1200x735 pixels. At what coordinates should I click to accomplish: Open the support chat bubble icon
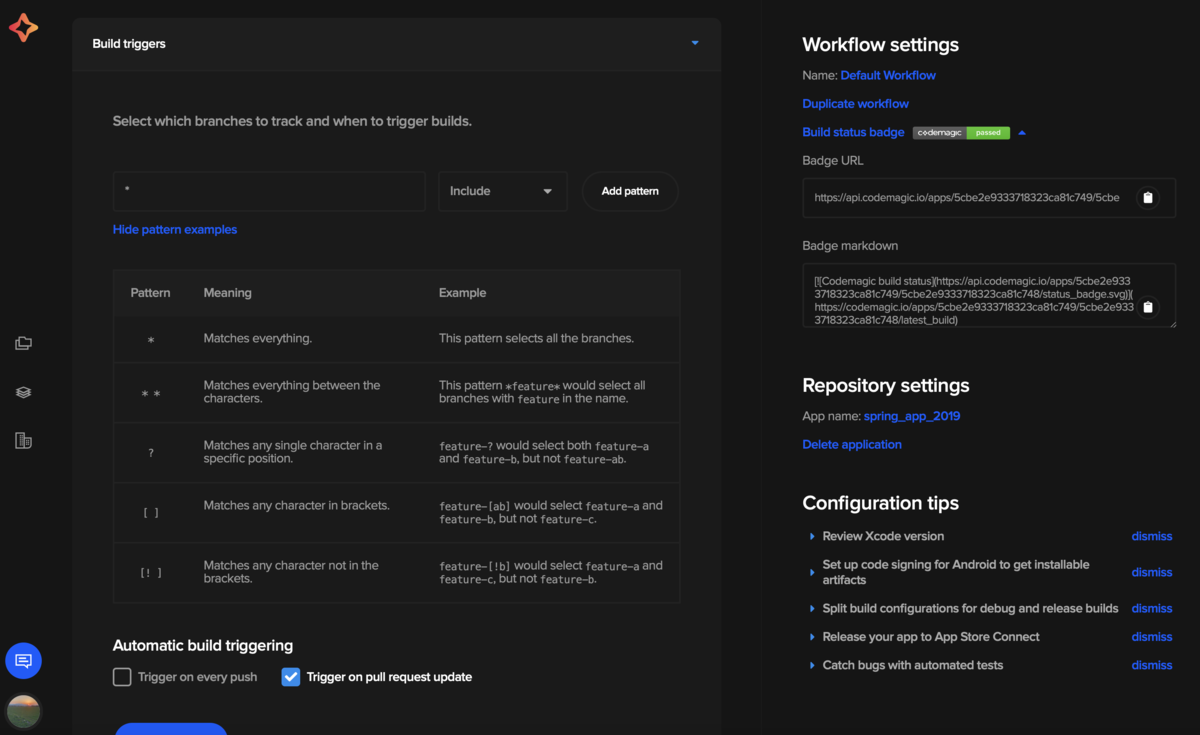coord(23,661)
